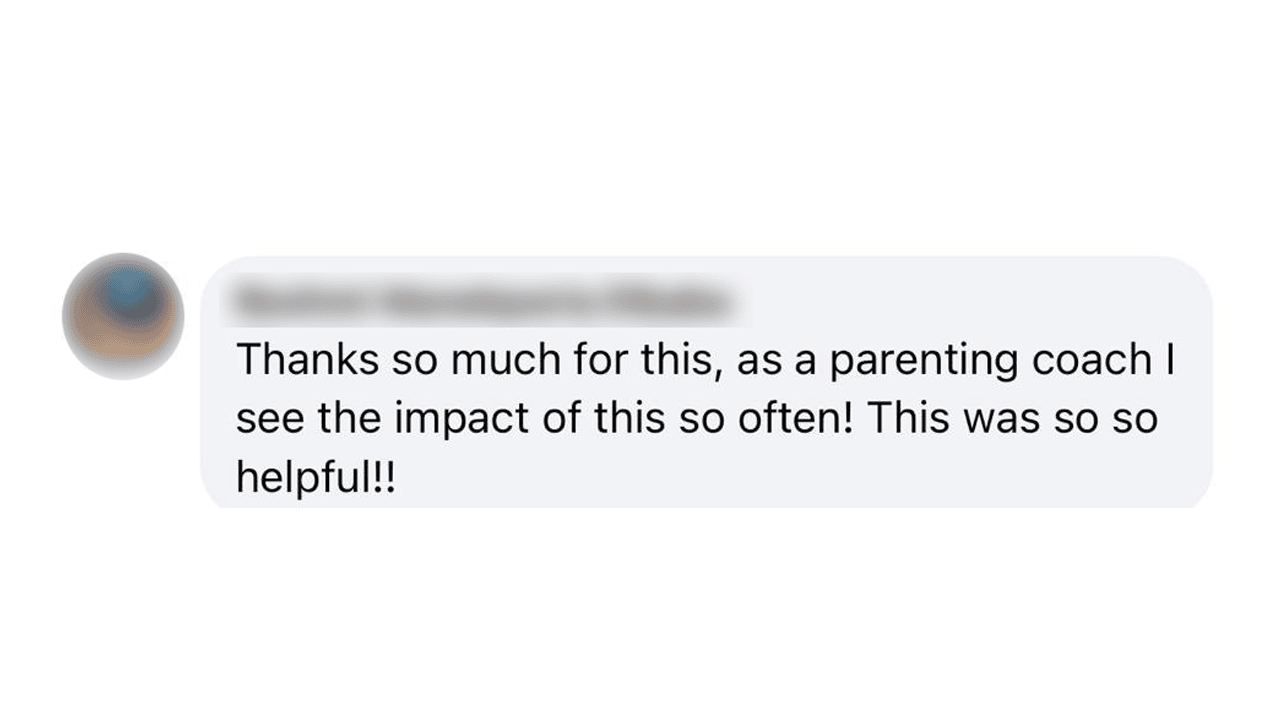
Task: Select the comment bubble background
Action: point(706,382)
